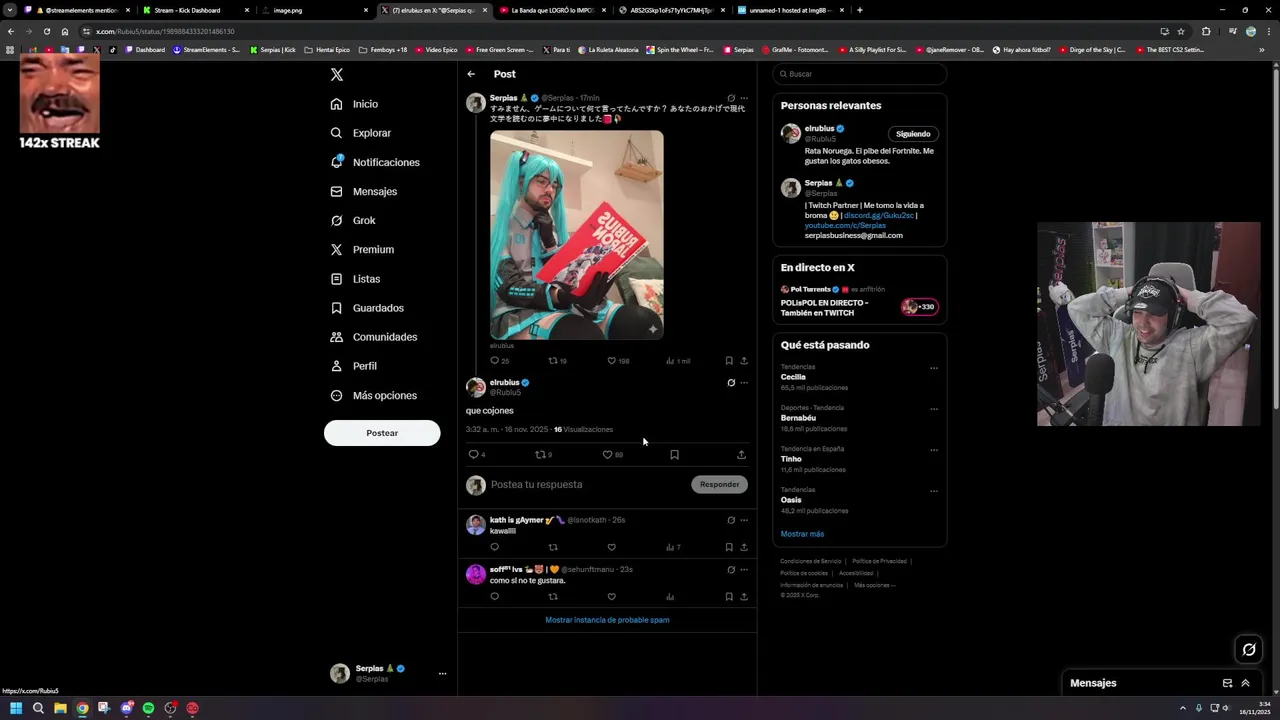This screenshot has width=1280, height=720.
Task: Open the Explorar page
Action: [360, 133]
